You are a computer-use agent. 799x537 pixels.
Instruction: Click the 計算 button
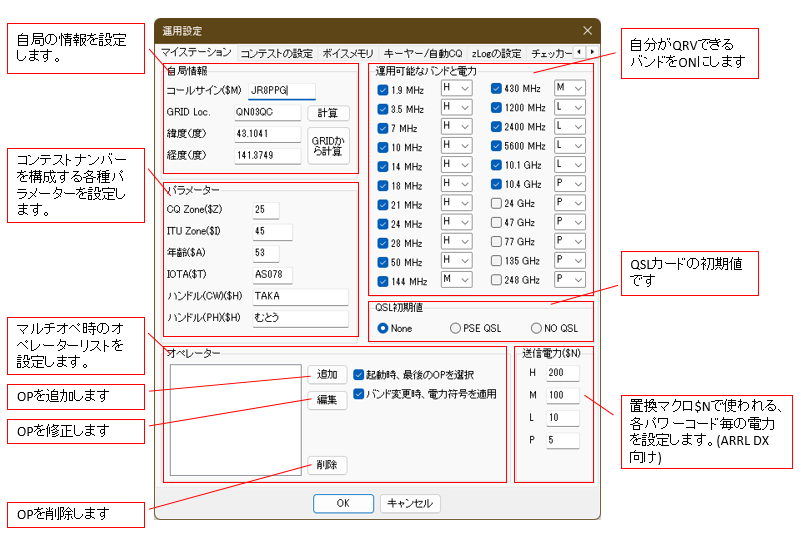pos(328,113)
